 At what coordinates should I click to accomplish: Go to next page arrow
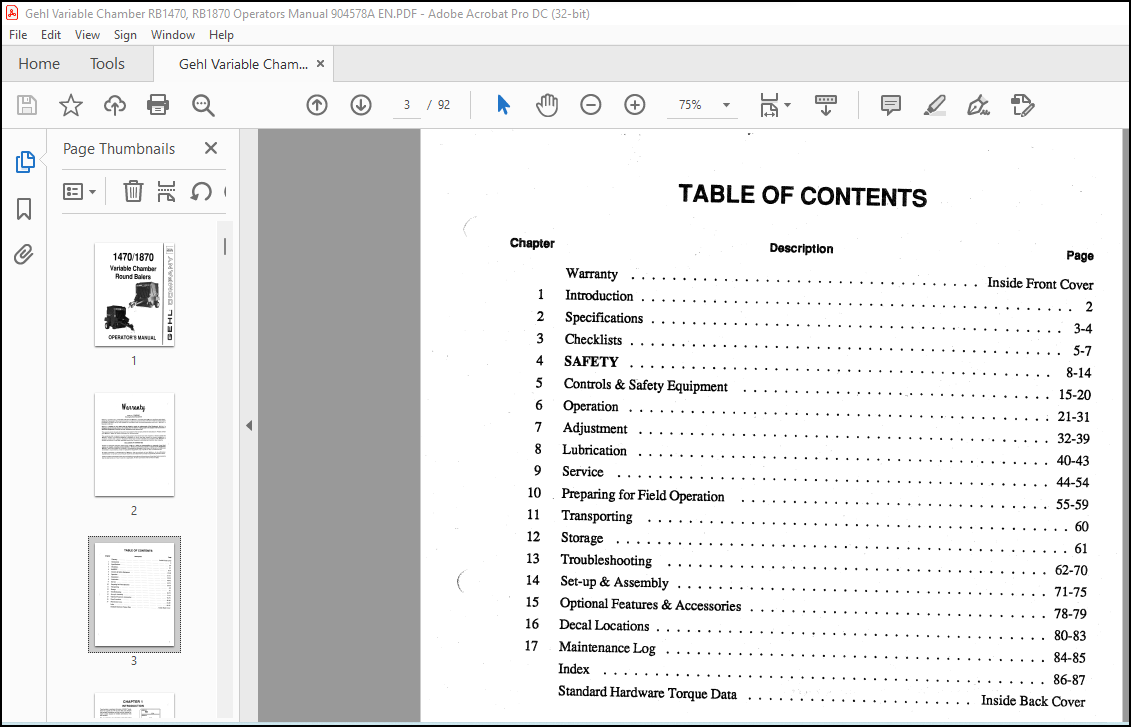[x=361, y=105]
